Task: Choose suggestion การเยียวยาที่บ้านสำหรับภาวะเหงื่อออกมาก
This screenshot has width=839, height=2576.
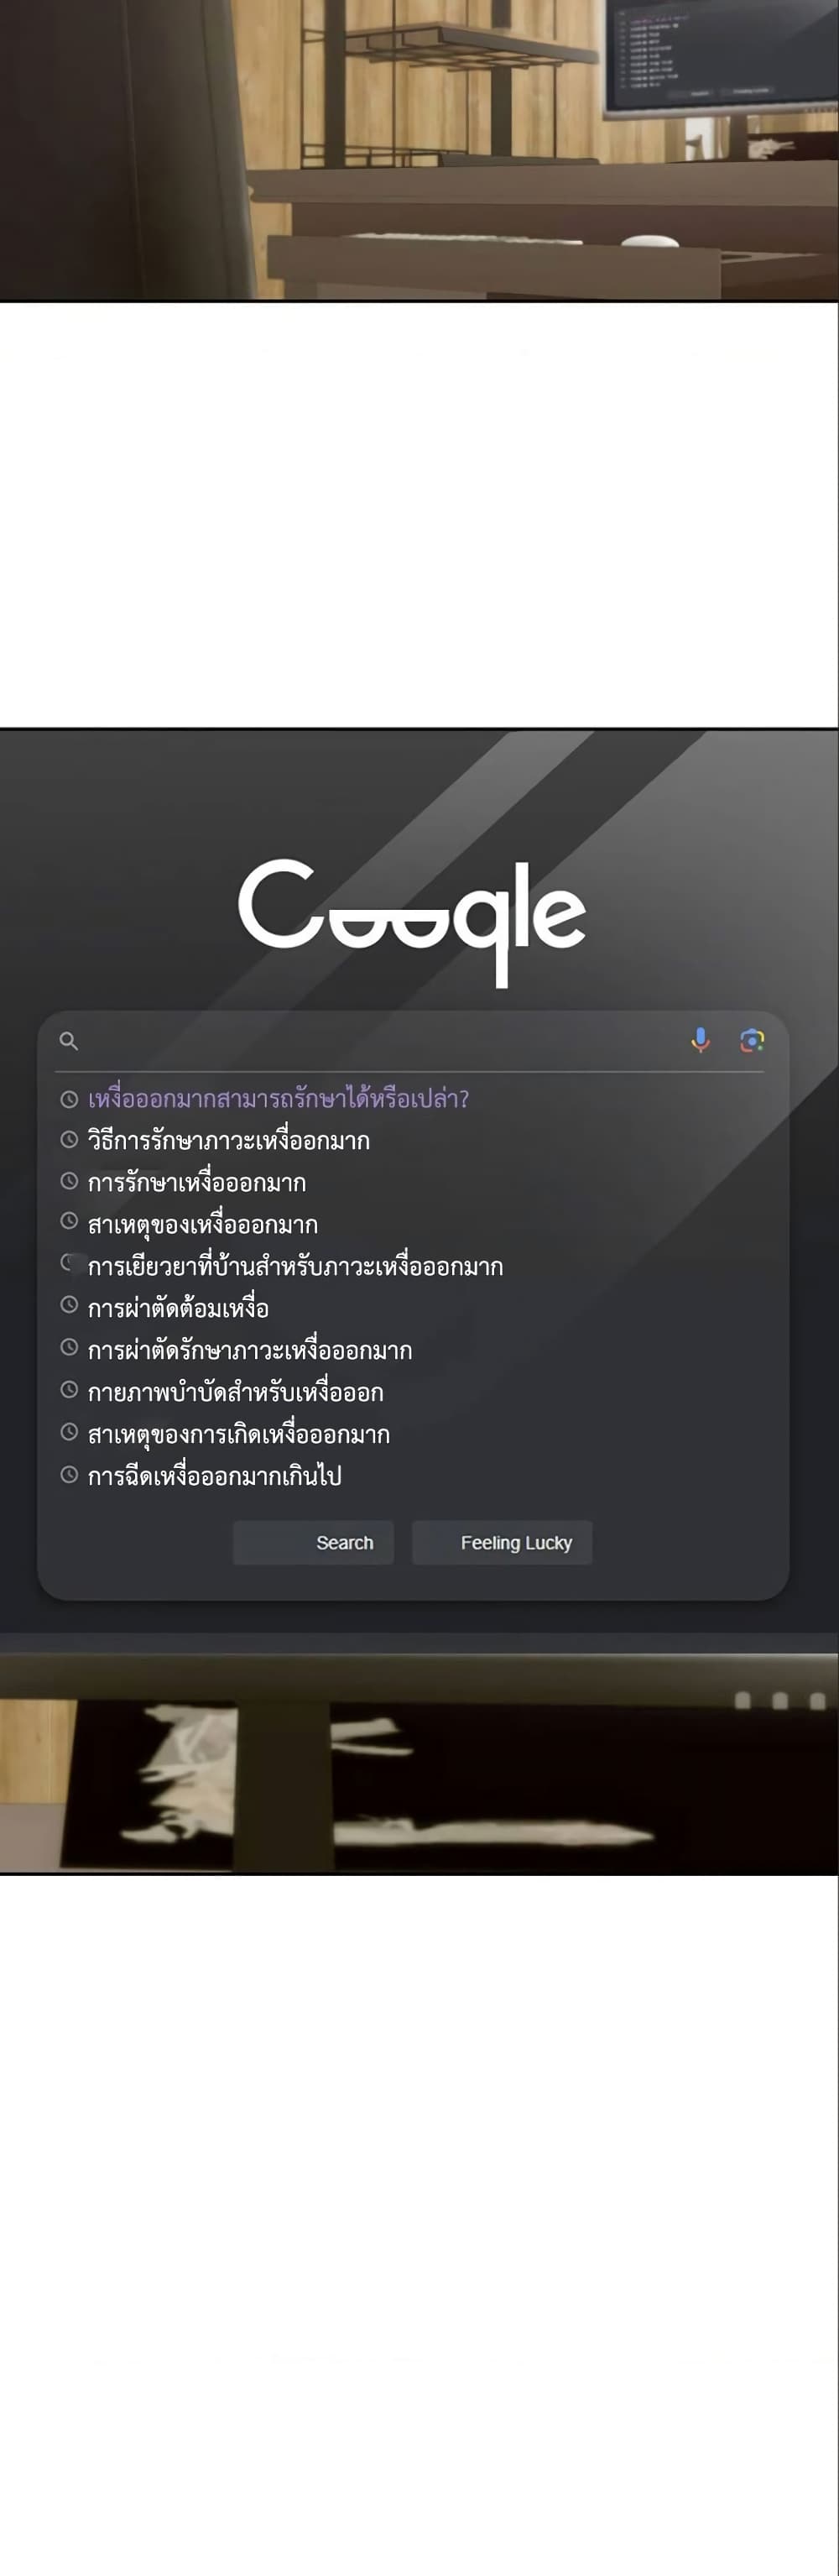Action: (295, 1267)
